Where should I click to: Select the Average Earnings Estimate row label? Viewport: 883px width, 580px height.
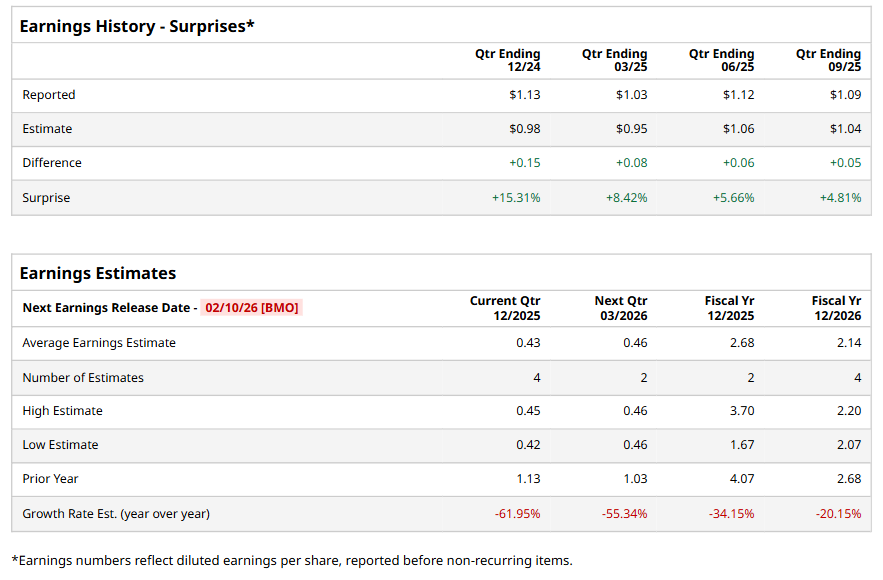coord(99,343)
